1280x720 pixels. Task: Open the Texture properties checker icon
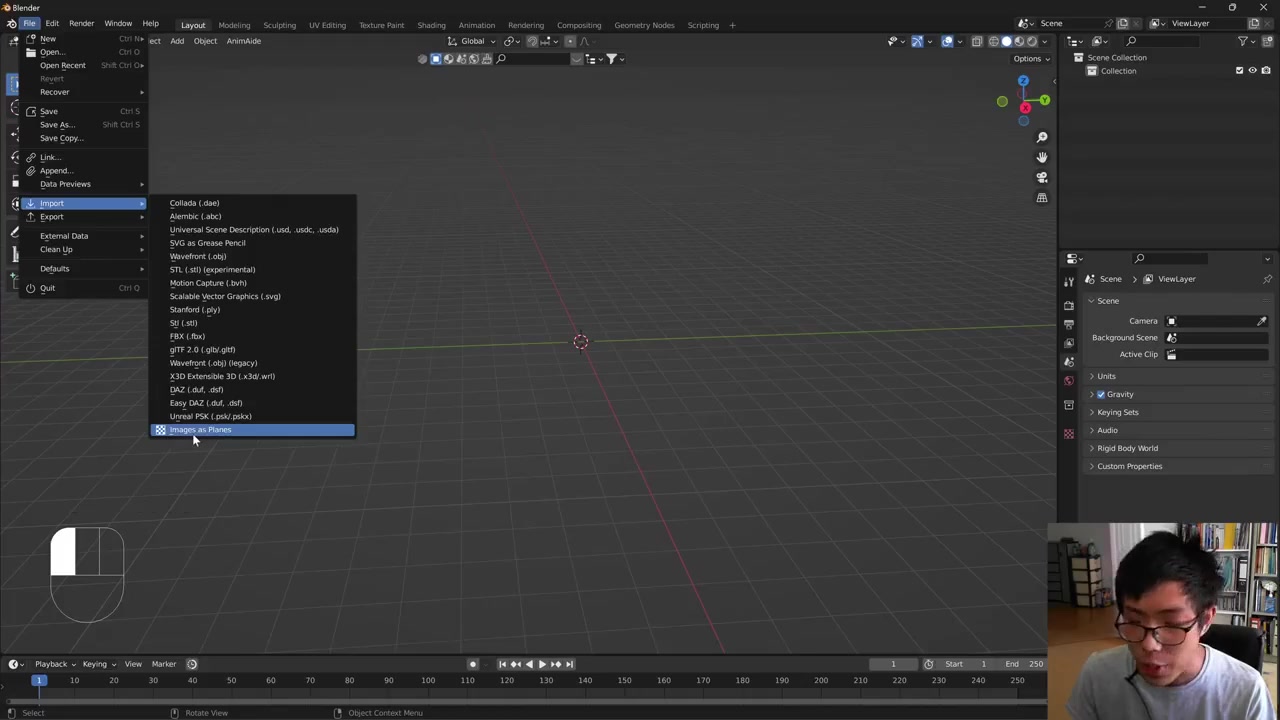point(1069,434)
